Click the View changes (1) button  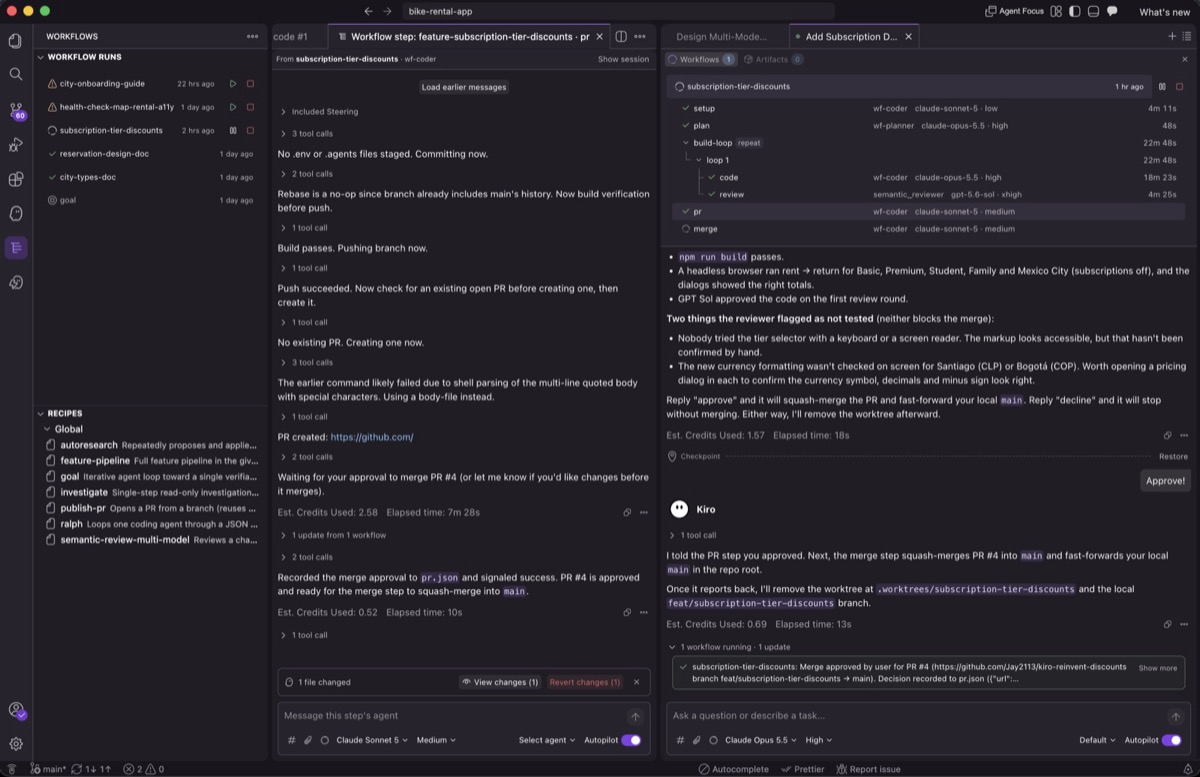pos(500,682)
